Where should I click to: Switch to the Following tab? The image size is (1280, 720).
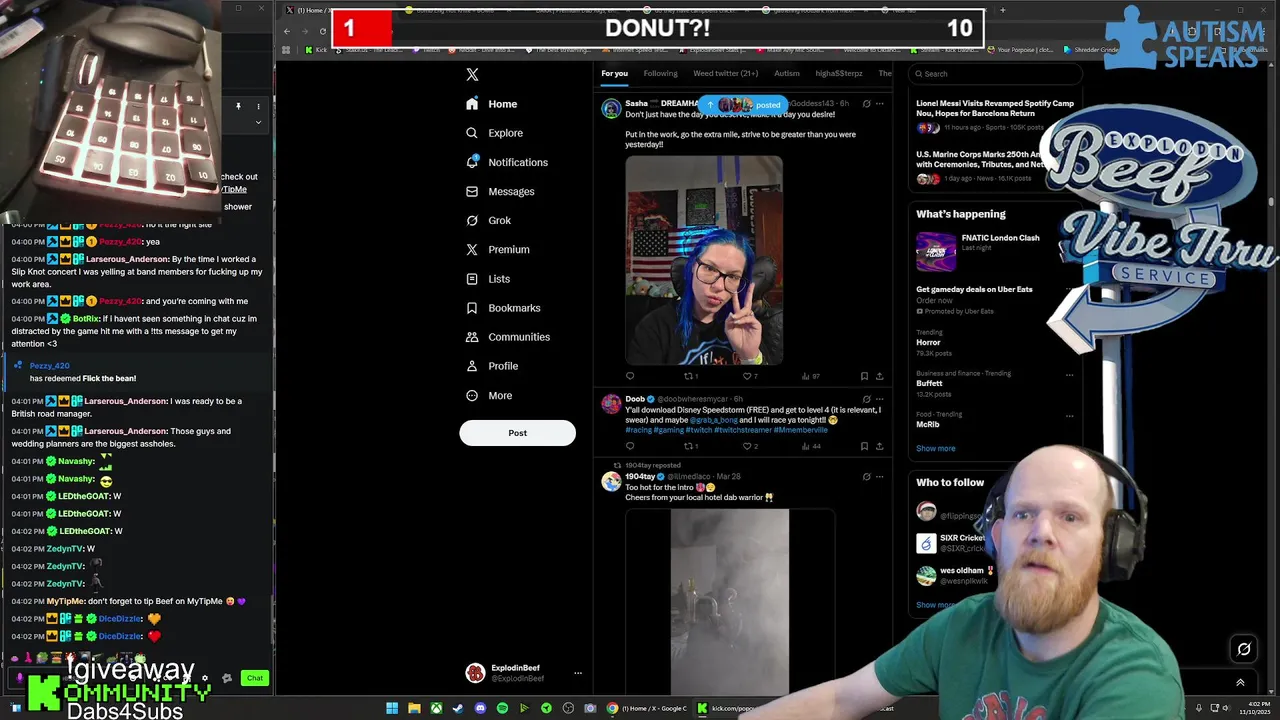coord(660,73)
